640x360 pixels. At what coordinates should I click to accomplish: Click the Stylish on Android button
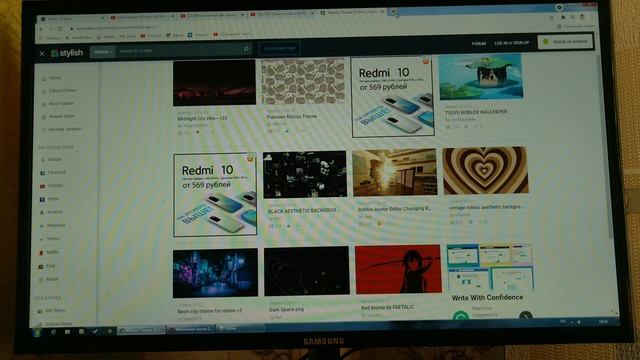pyautogui.click(x=566, y=42)
